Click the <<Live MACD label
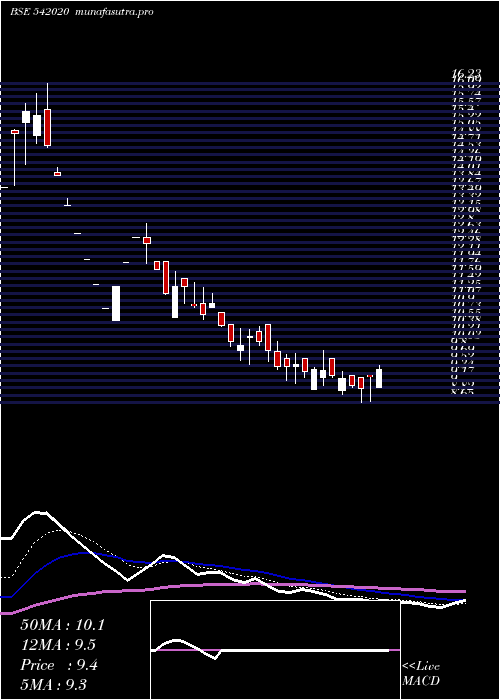The width and height of the screenshot is (500, 700). (421, 674)
